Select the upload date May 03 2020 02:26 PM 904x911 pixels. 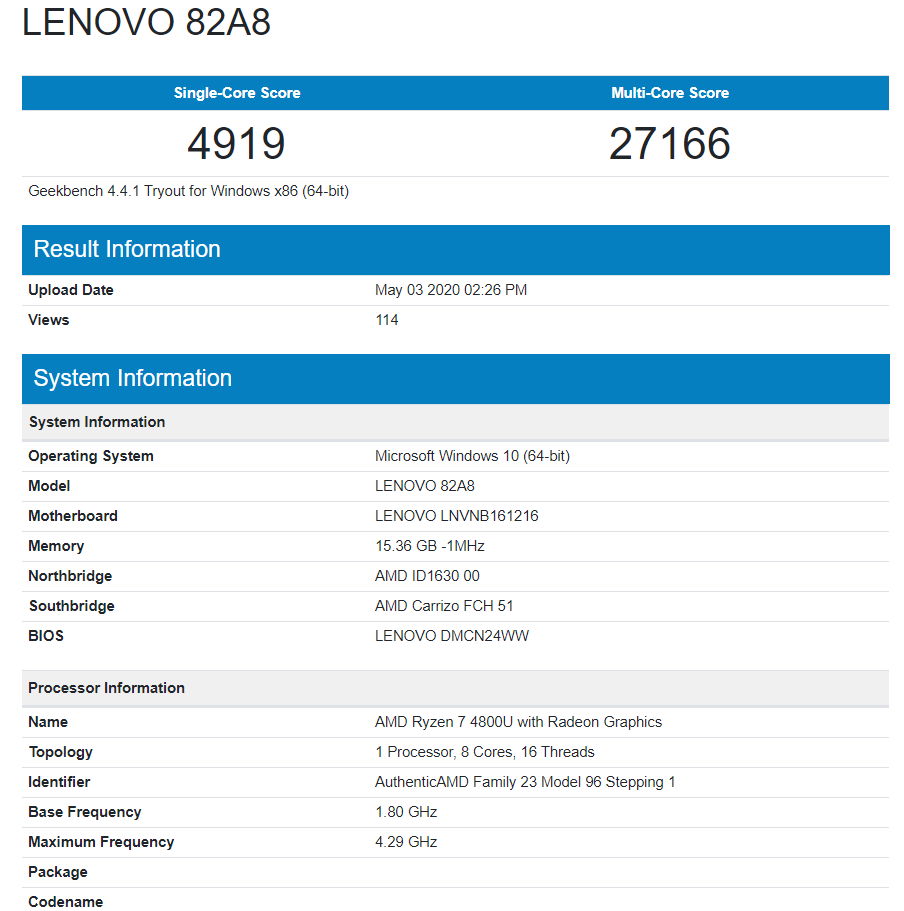coord(451,290)
